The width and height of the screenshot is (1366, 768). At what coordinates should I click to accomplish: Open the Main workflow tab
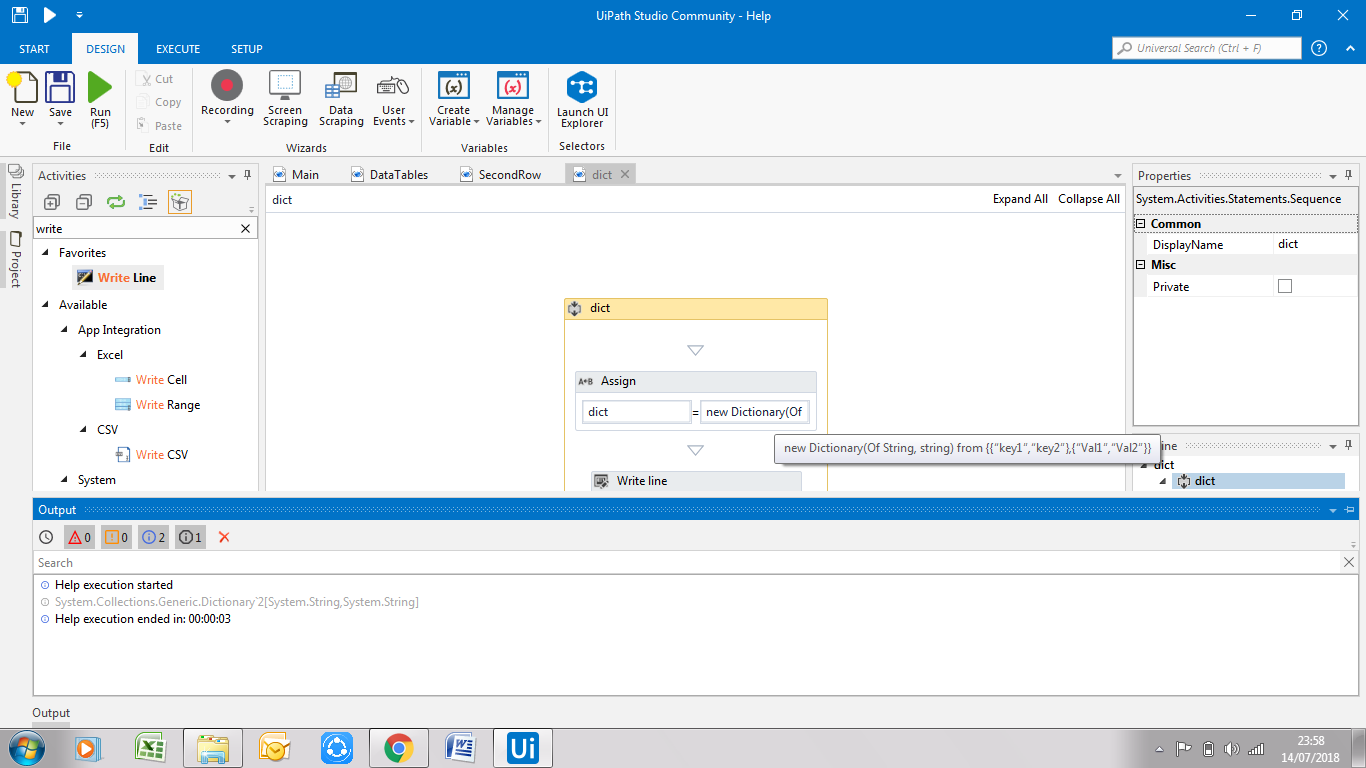click(296, 174)
